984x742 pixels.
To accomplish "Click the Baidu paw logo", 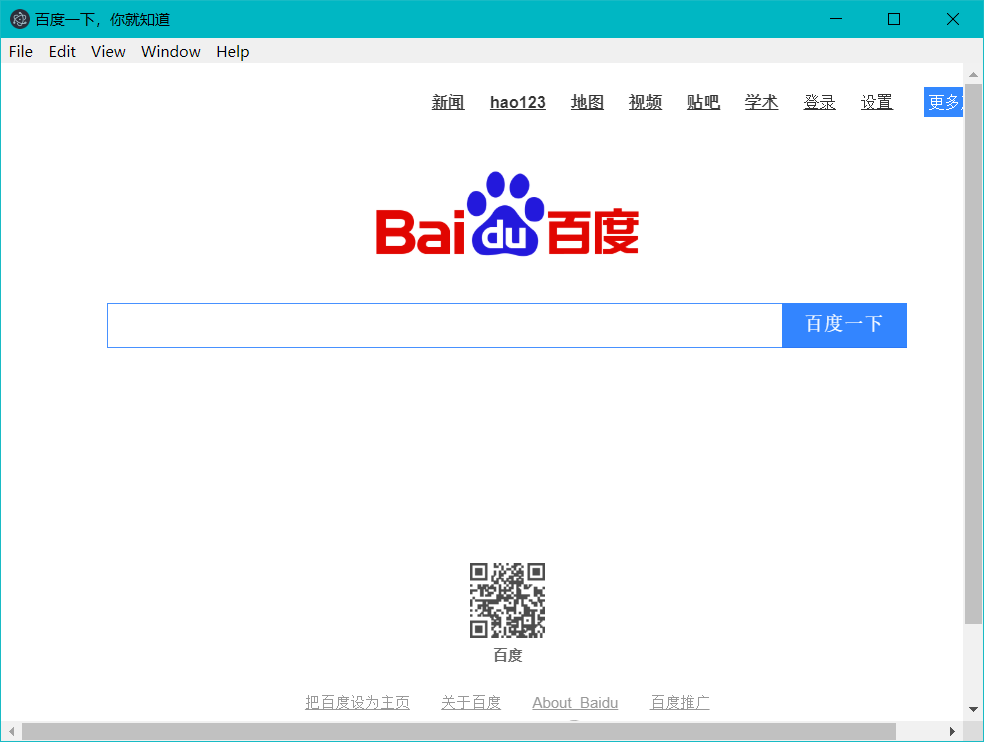I will click(507, 214).
